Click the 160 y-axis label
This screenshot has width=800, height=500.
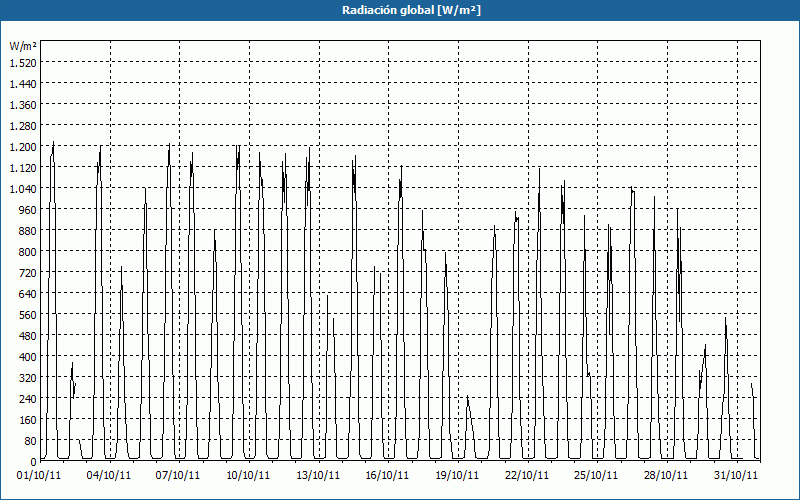[28, 420]
